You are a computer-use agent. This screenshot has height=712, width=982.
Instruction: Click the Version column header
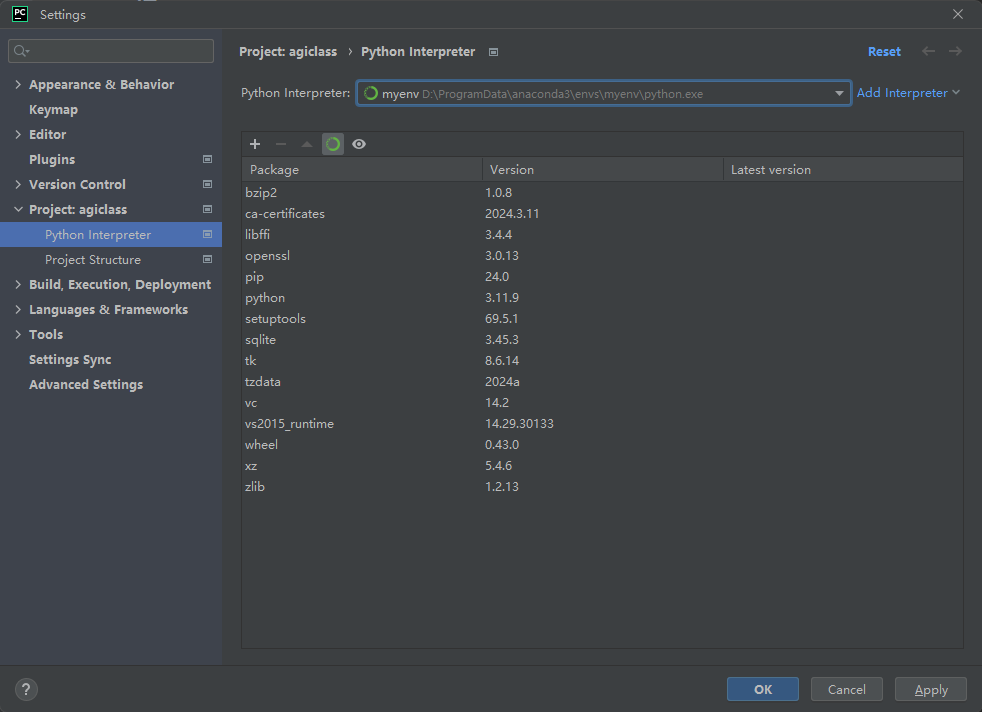602,170
